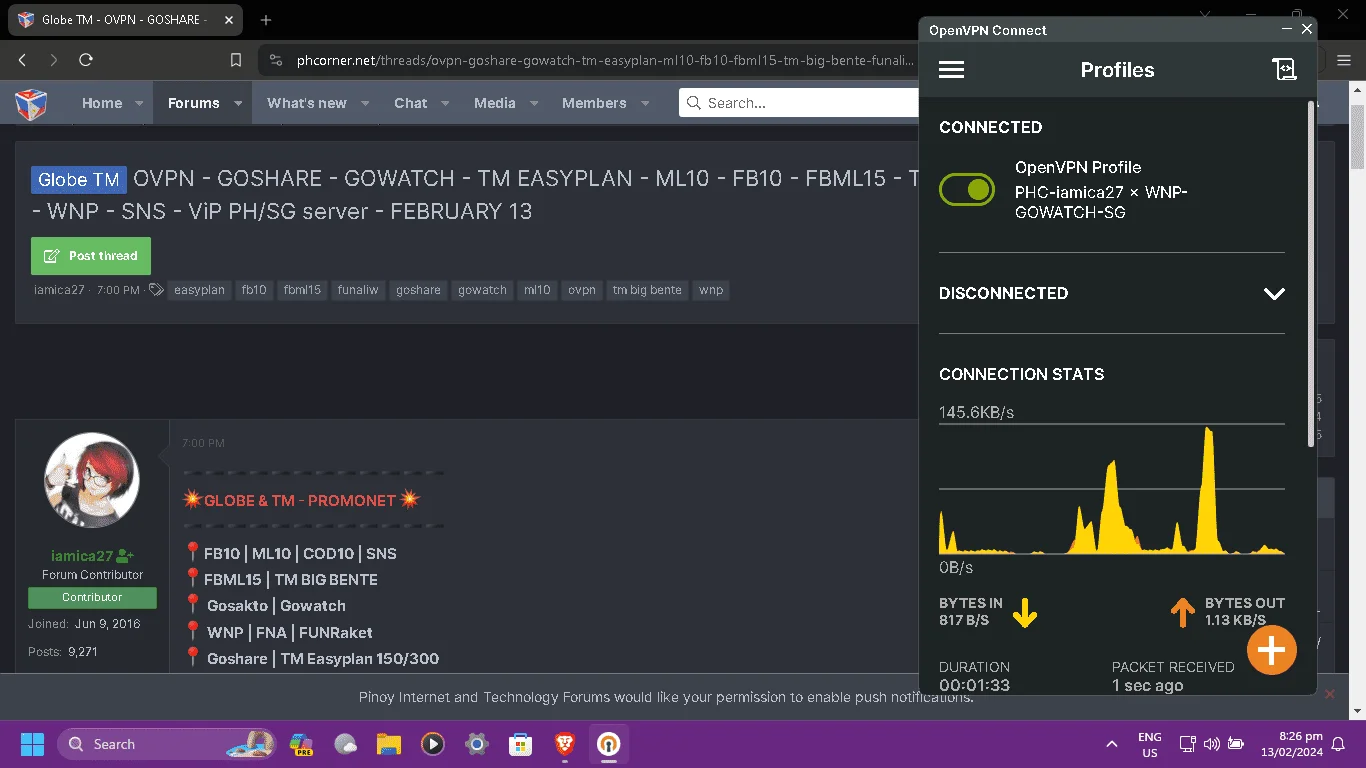The image size is (1366, 768).
Task: Click the 7:00 PM post timestamp
Action: tap(203, 443)
